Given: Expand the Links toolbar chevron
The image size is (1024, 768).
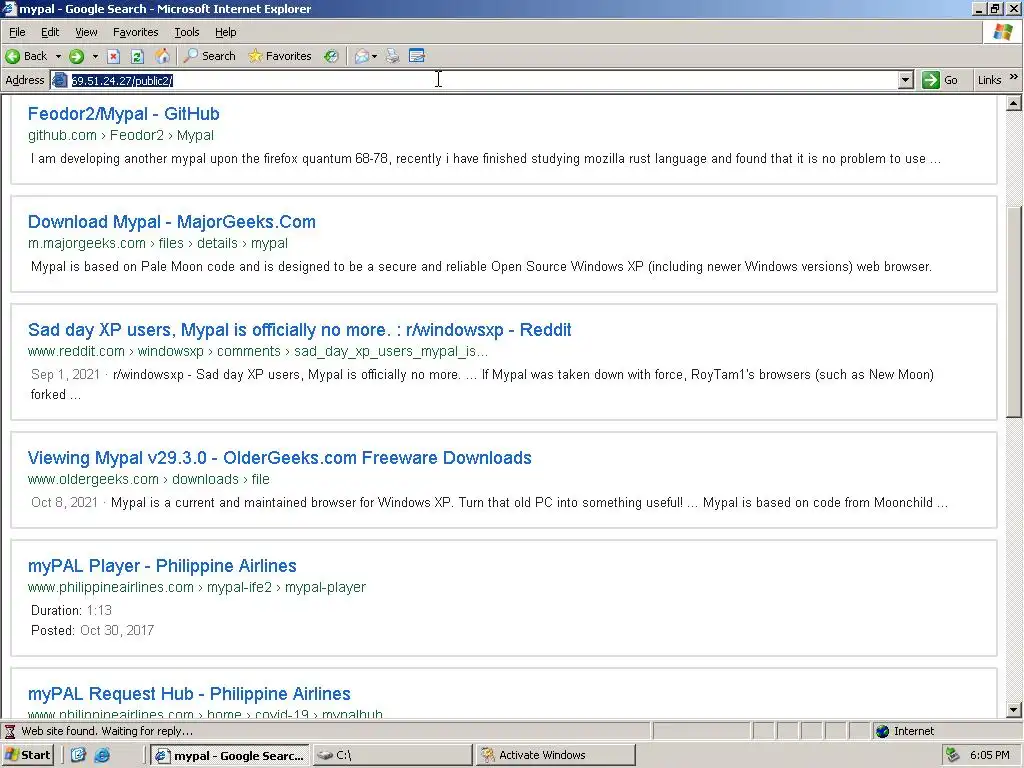Looking at the screenshot, I should [1013, 77].
